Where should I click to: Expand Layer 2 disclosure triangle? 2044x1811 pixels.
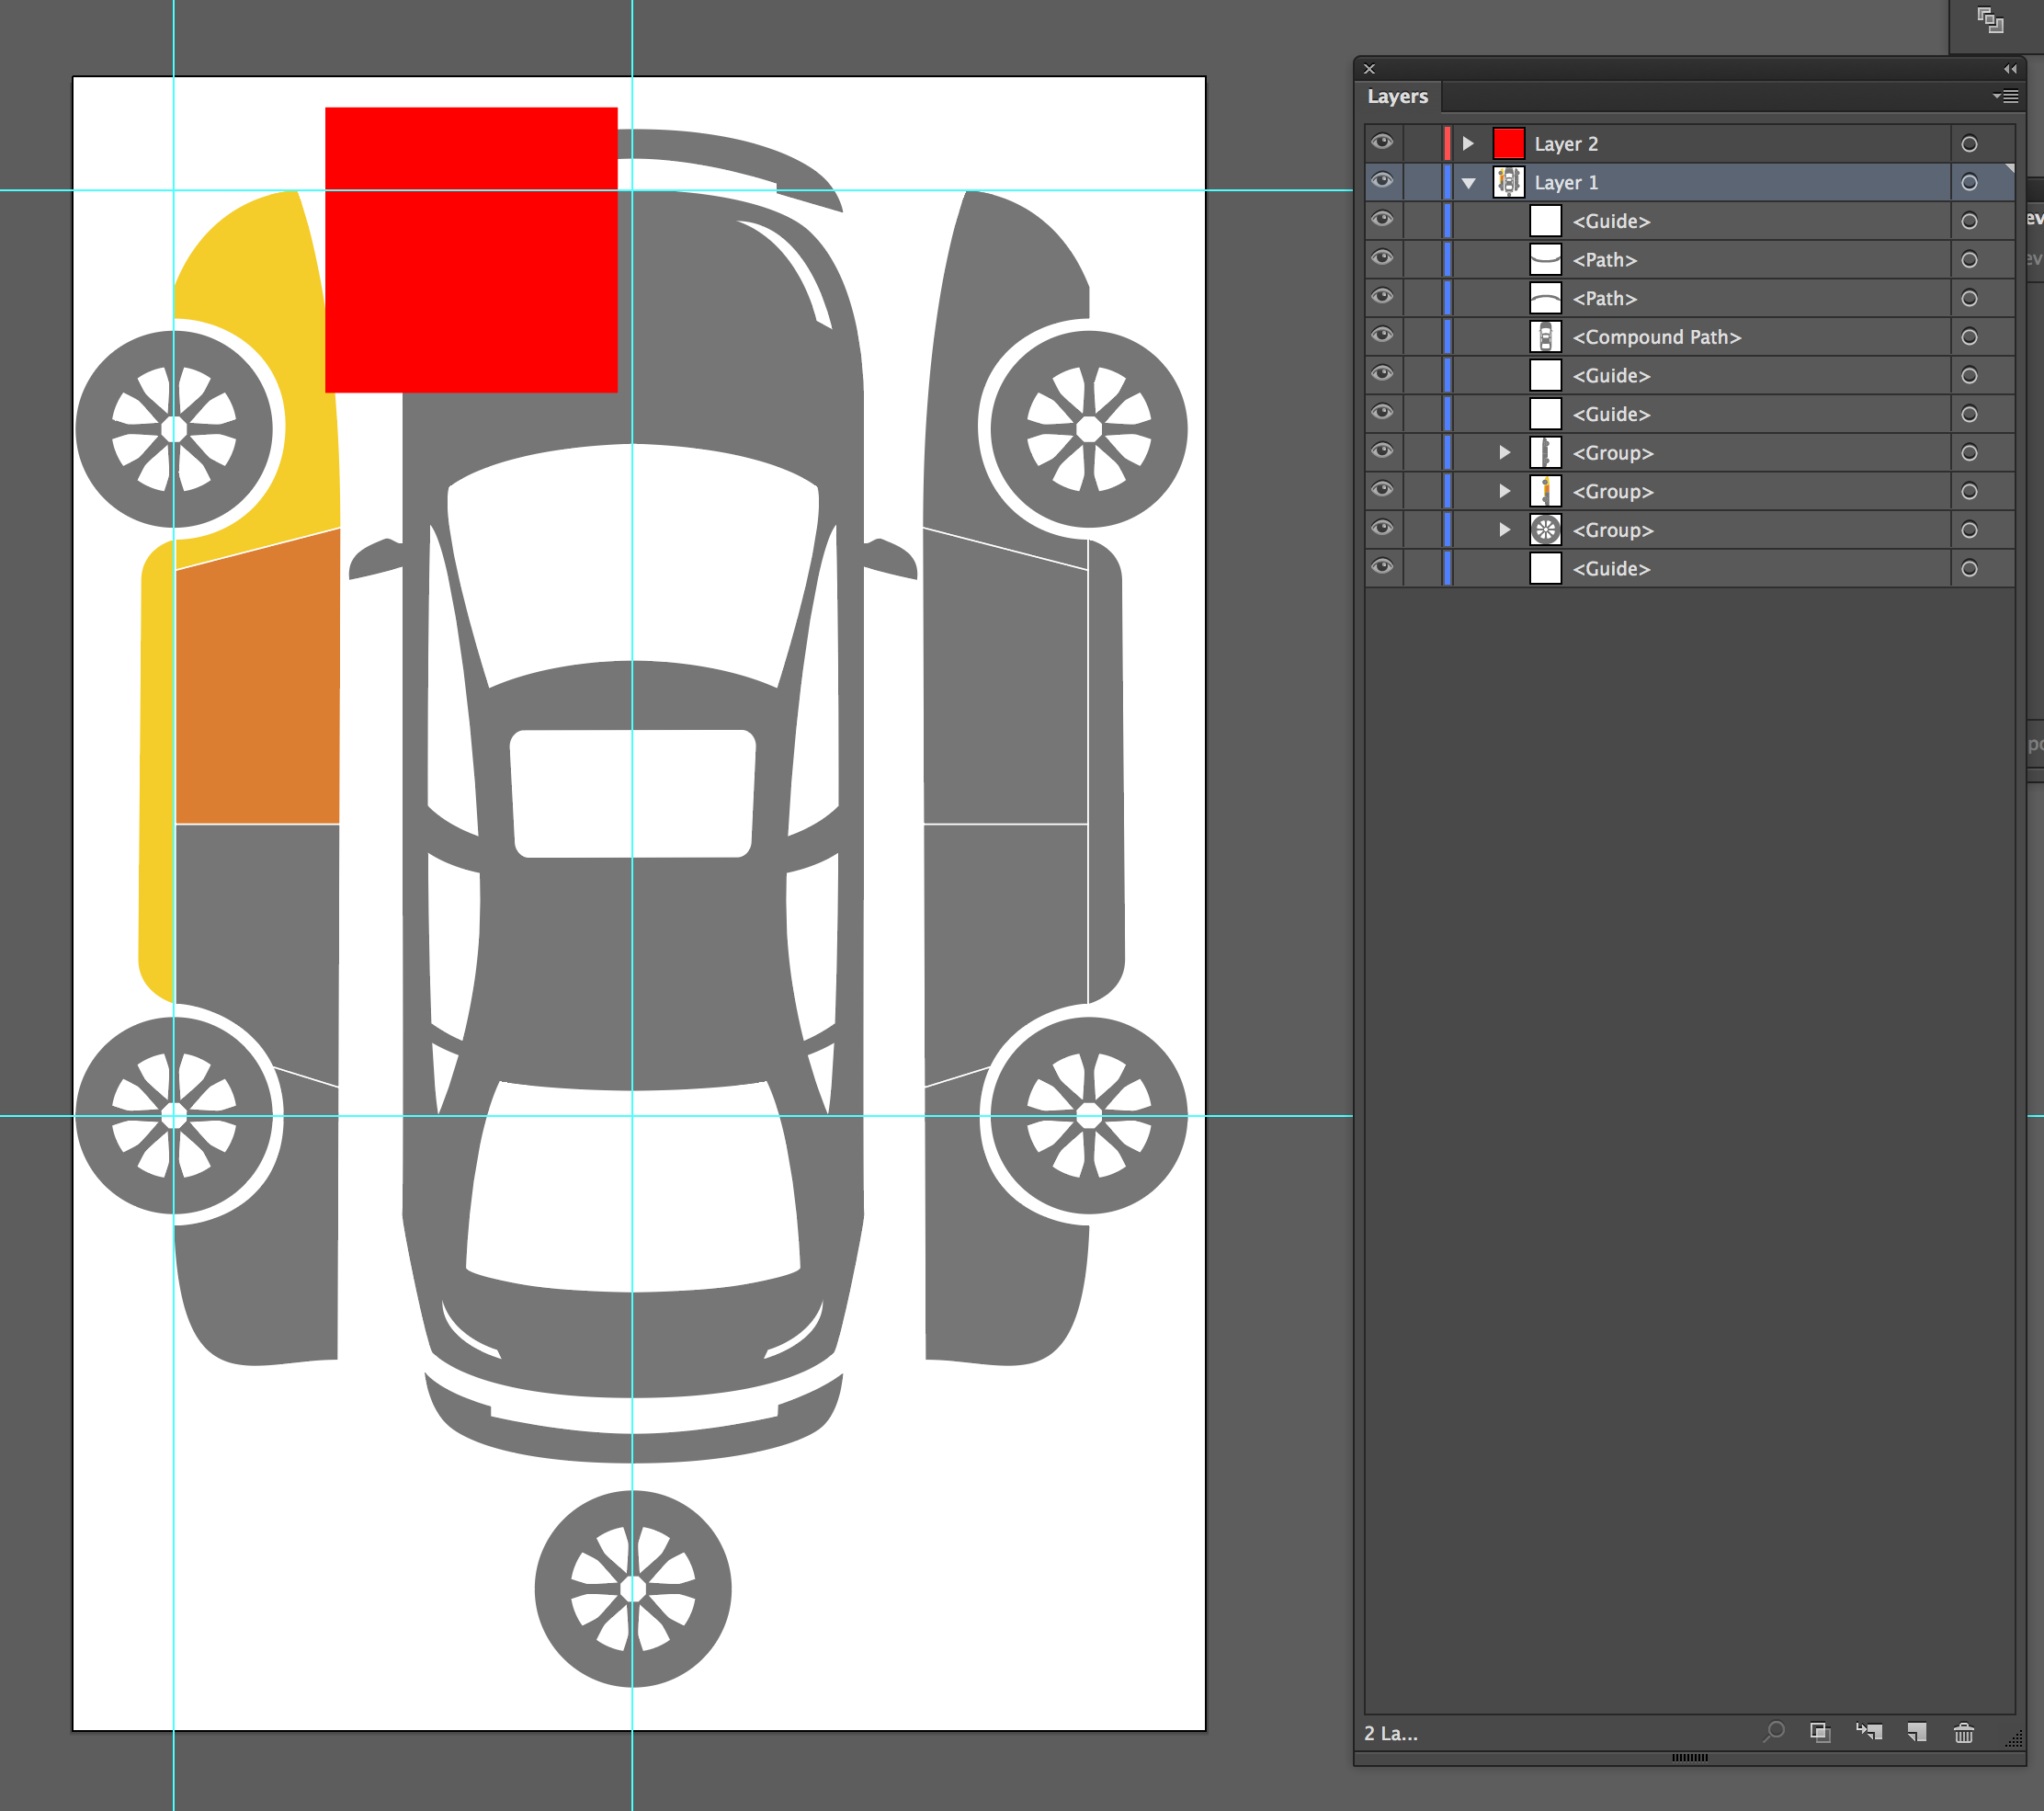pyautogui.click(x=1468, y=144)
